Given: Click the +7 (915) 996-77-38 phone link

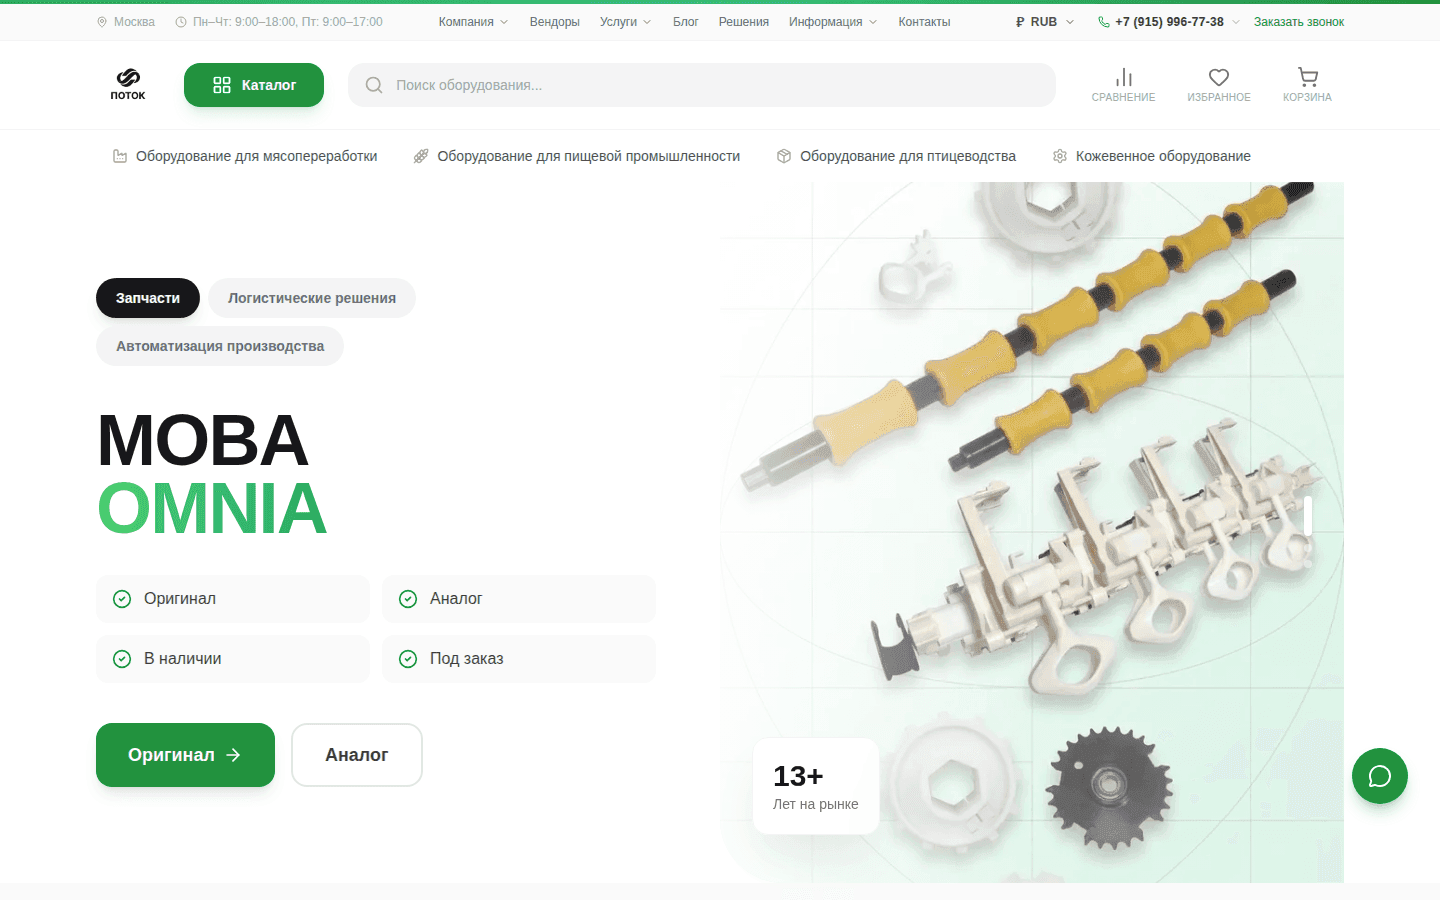Looking at the screenshot, I should click(1169, 22).
